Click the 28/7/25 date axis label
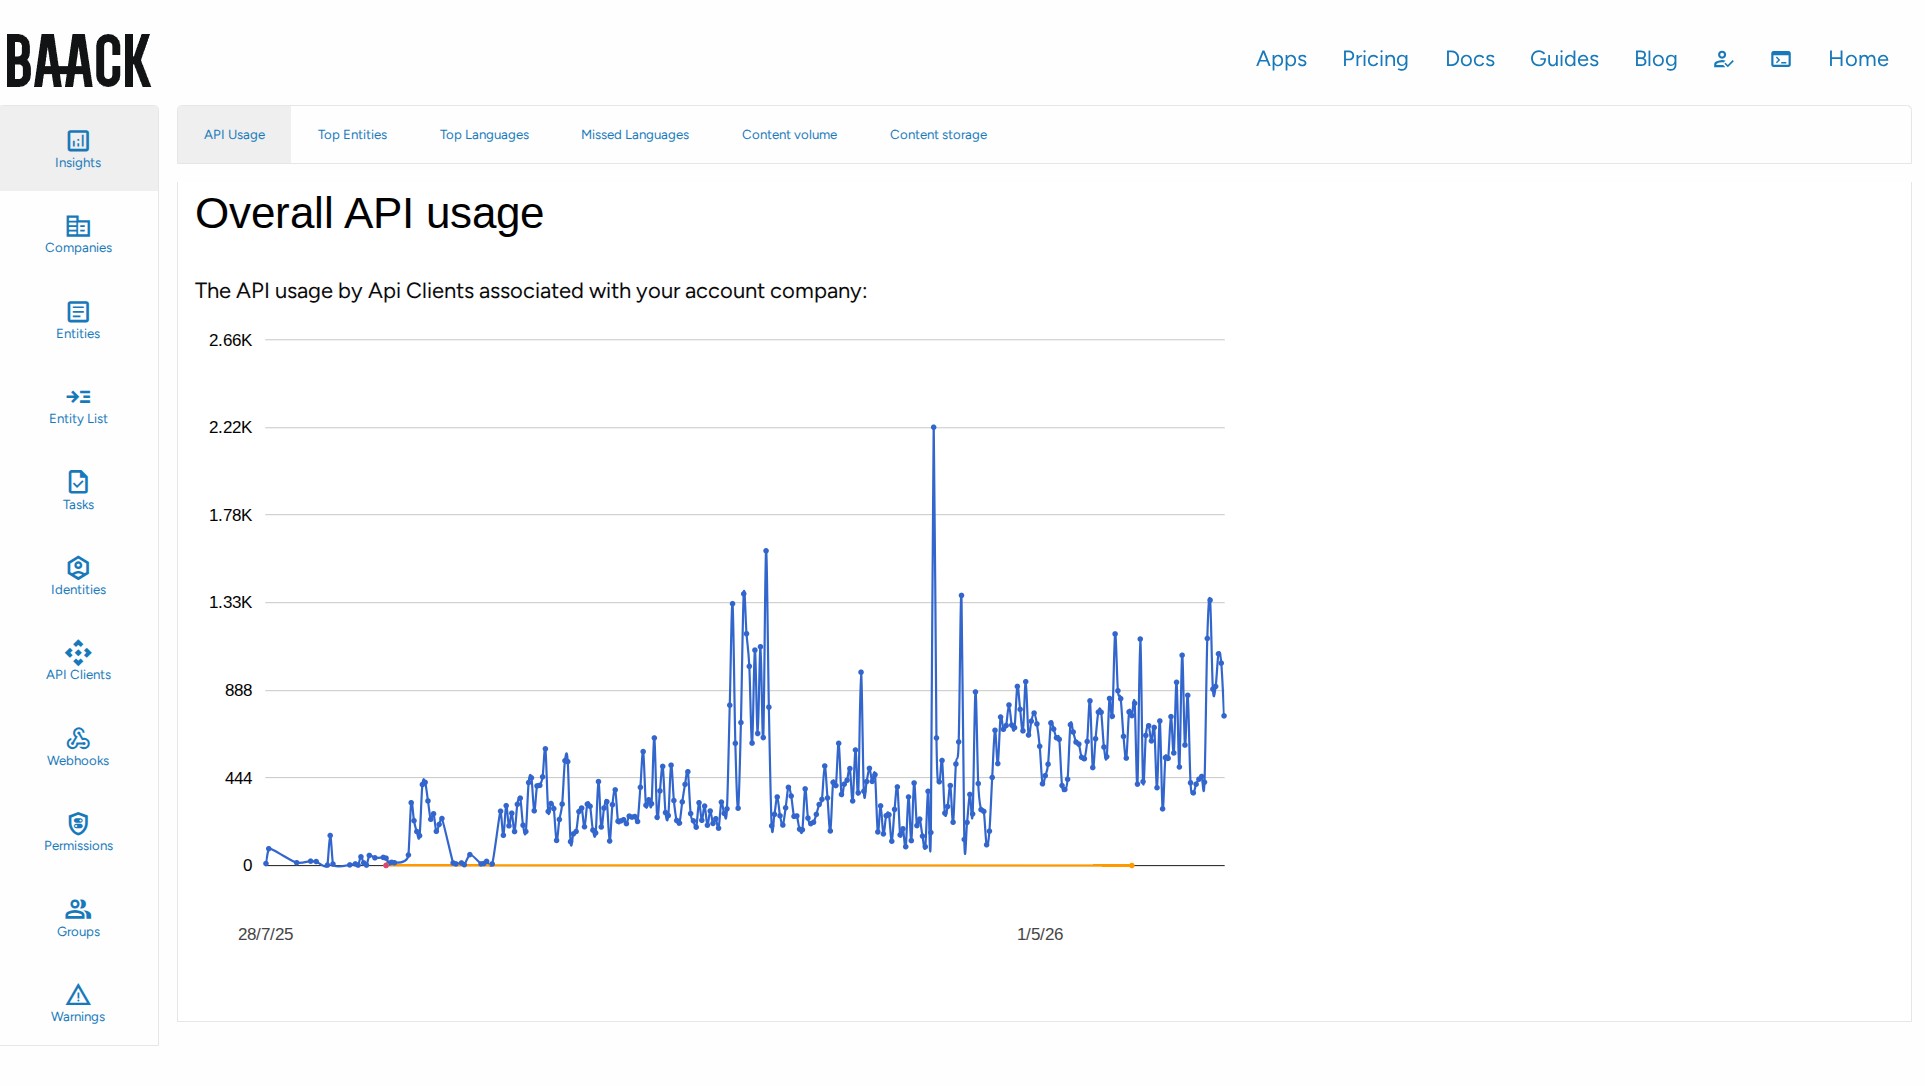The image size is (1925, 1086). 265,934
